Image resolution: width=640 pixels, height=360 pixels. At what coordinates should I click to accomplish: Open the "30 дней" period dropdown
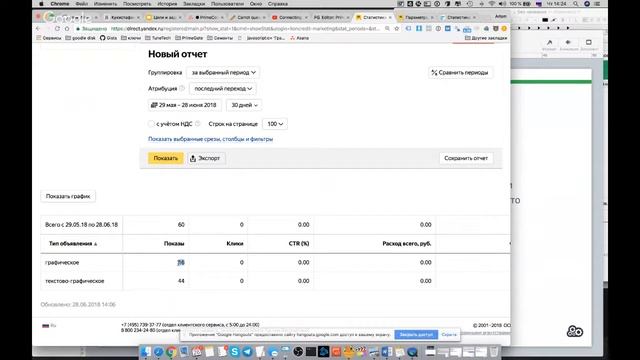(244, 105)
